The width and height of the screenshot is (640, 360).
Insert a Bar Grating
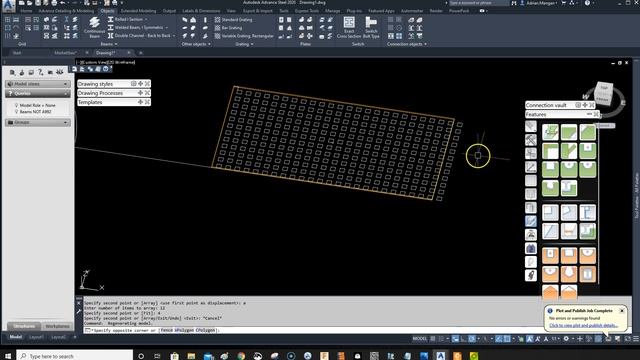pos(229,28)
